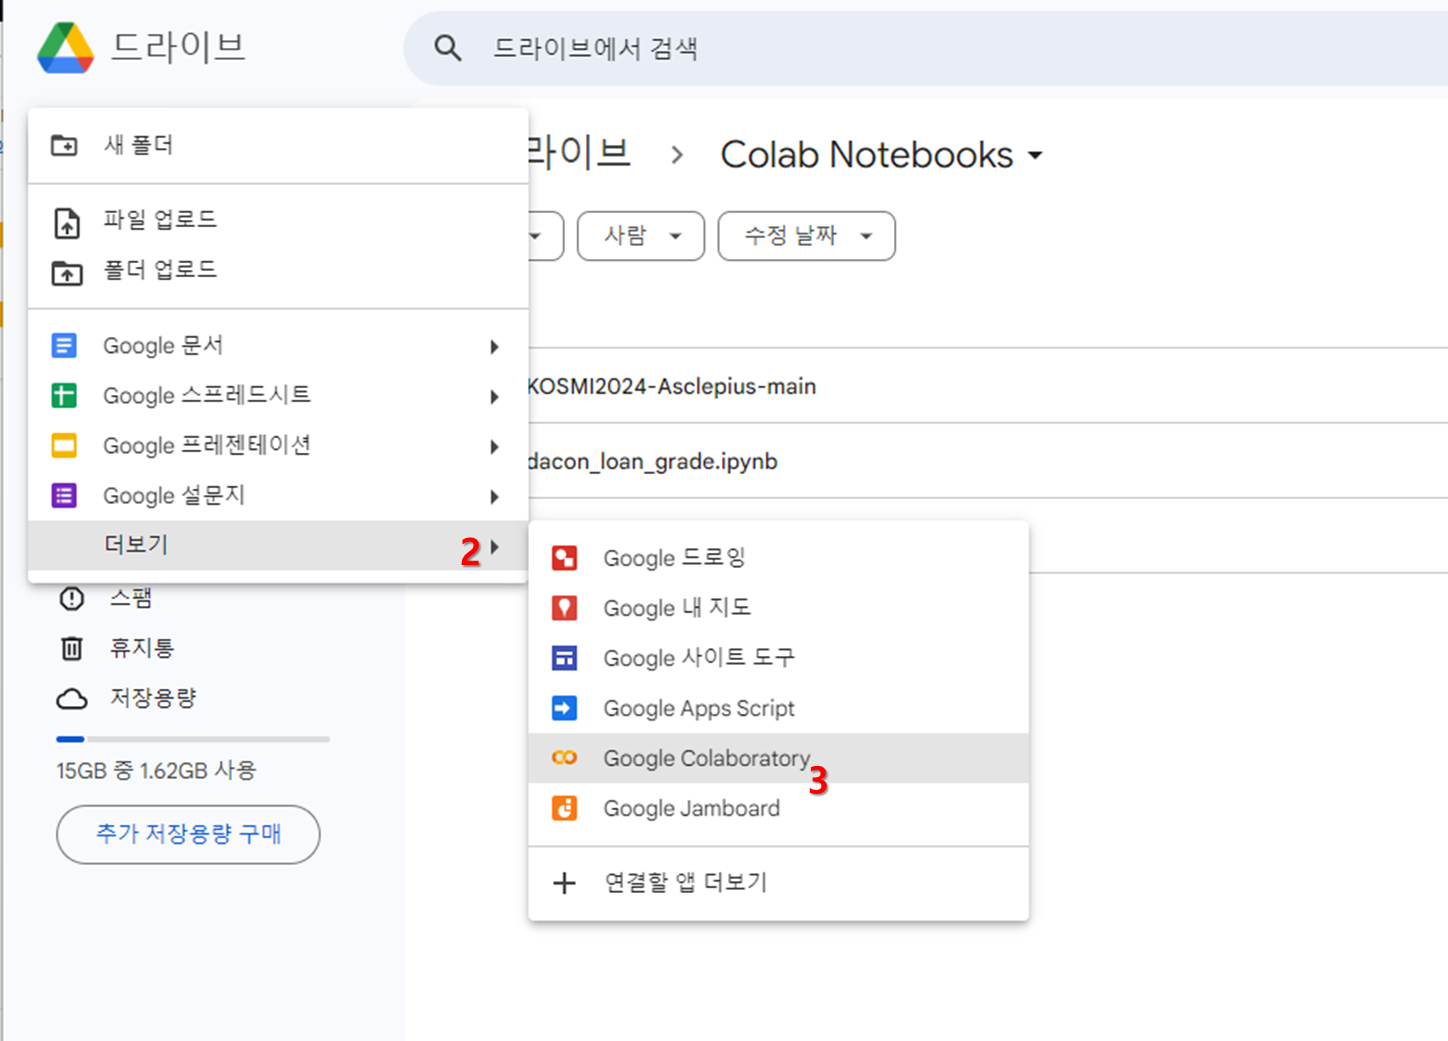Choose Google 프레젠테이션 from the menu

point(278,446)
